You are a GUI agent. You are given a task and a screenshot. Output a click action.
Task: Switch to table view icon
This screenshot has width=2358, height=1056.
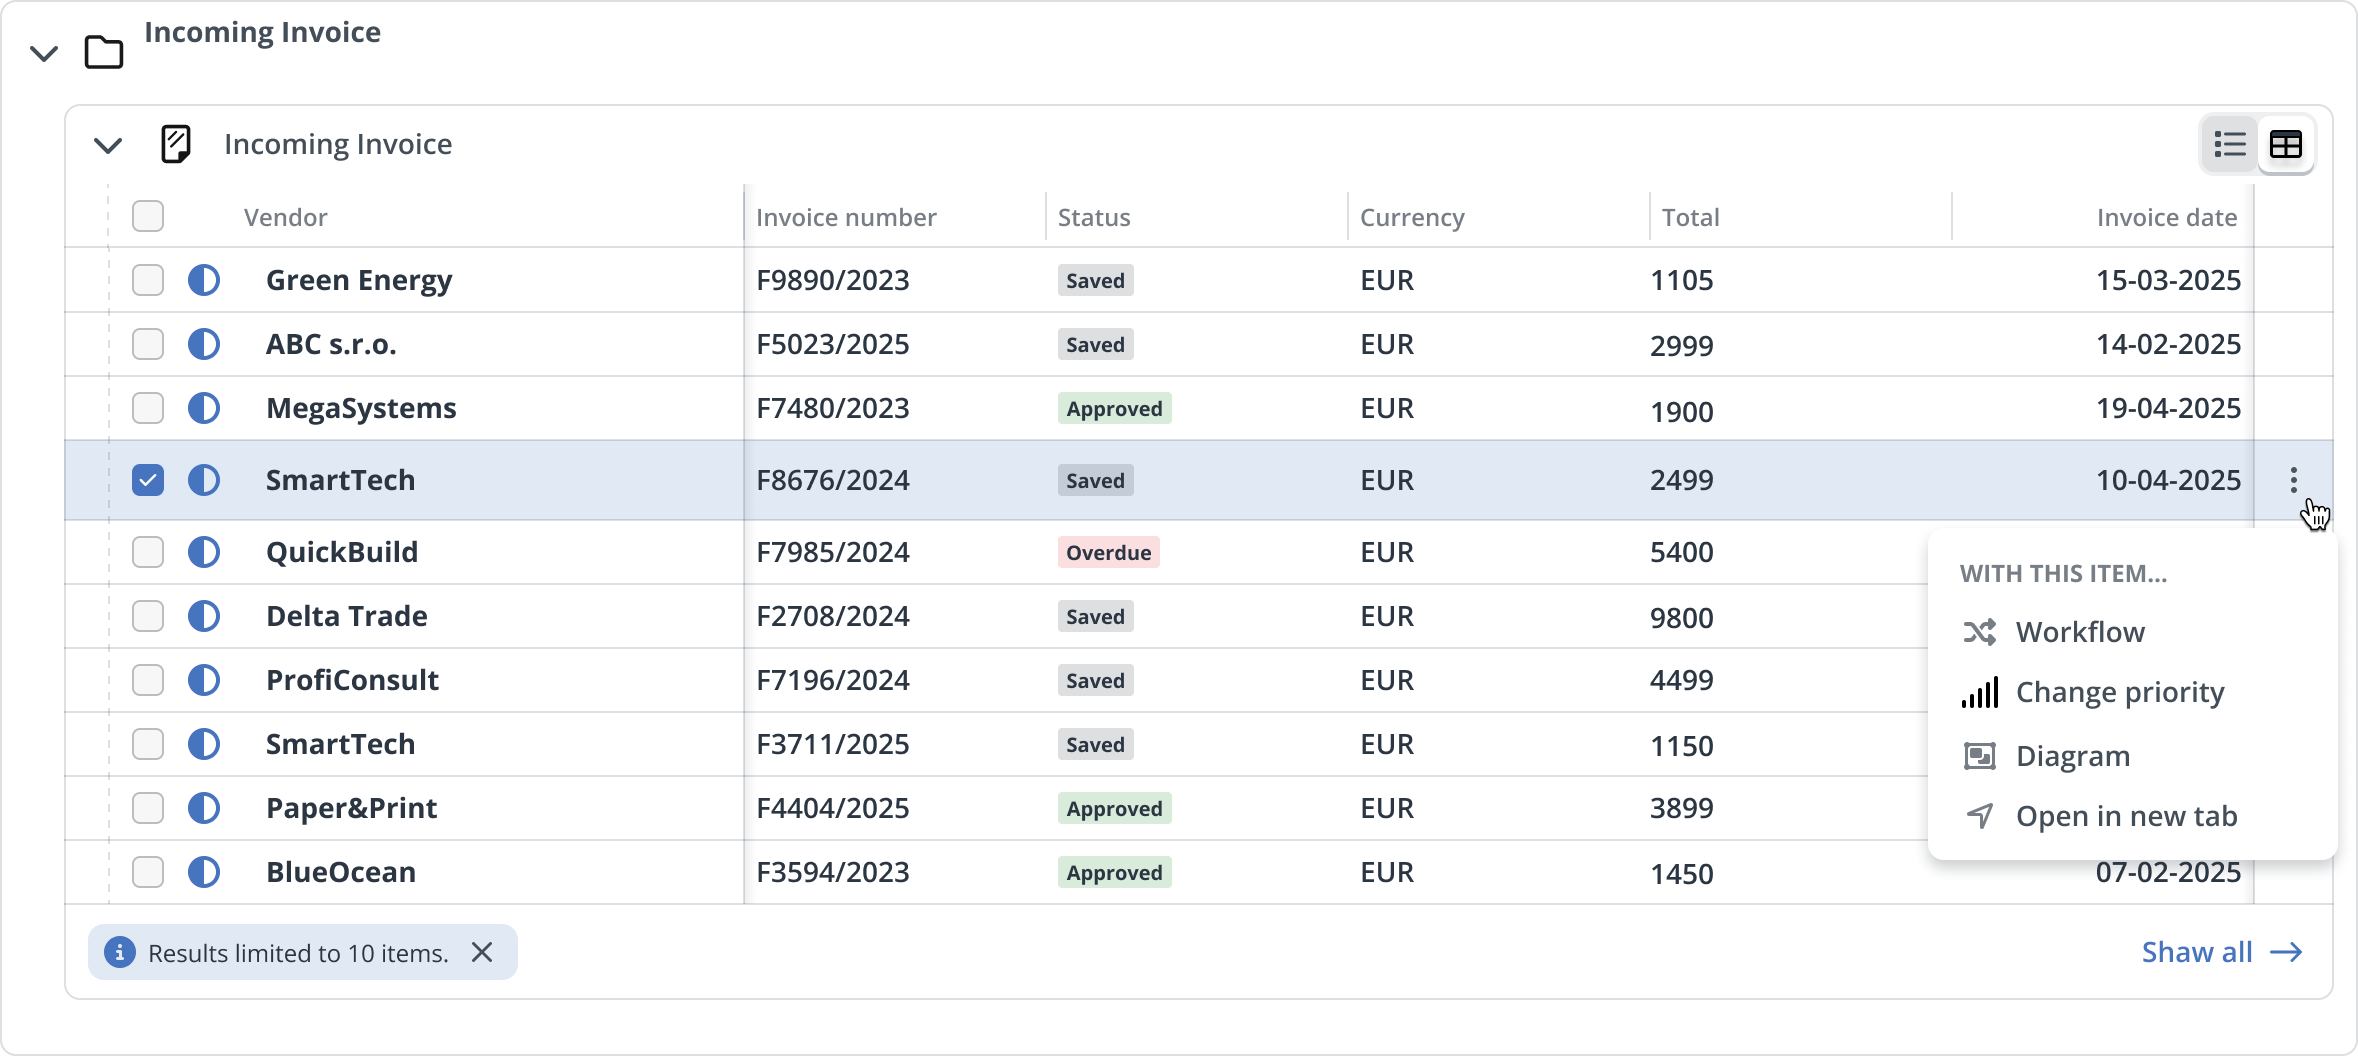[x=2286, y=145]
